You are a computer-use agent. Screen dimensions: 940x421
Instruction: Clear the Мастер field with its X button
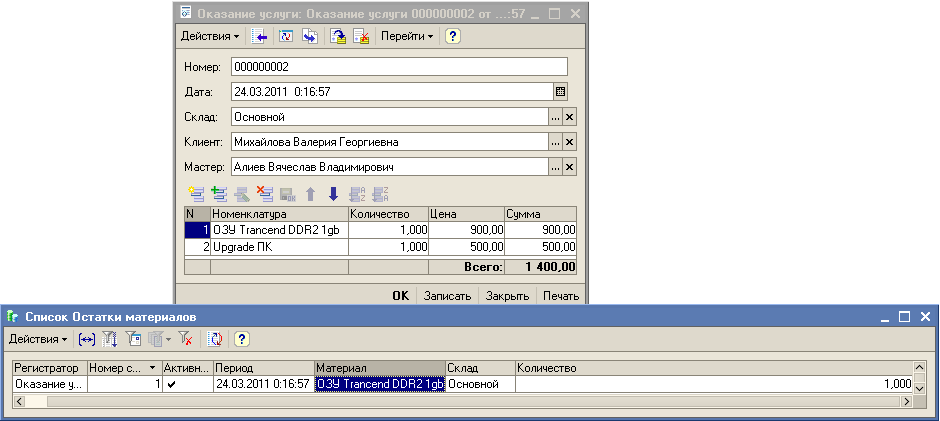point(570,167)
